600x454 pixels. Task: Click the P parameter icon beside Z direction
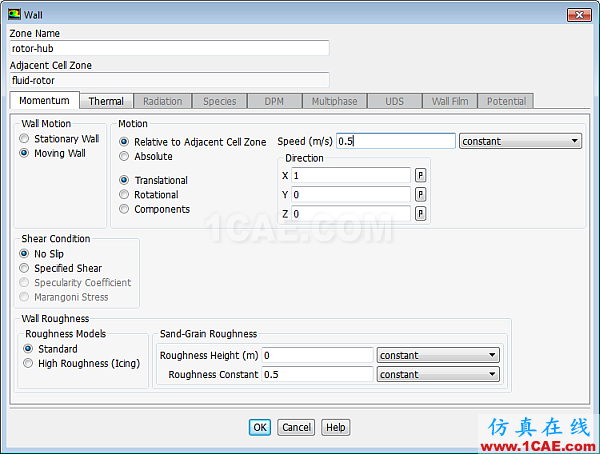(x=421, y=213)
